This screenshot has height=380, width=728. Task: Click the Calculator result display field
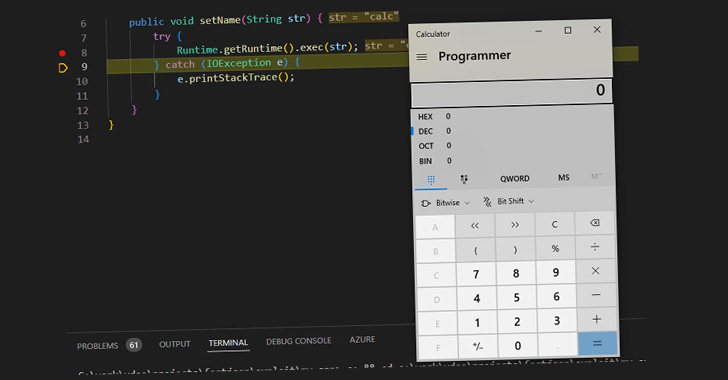pos(512,92)
